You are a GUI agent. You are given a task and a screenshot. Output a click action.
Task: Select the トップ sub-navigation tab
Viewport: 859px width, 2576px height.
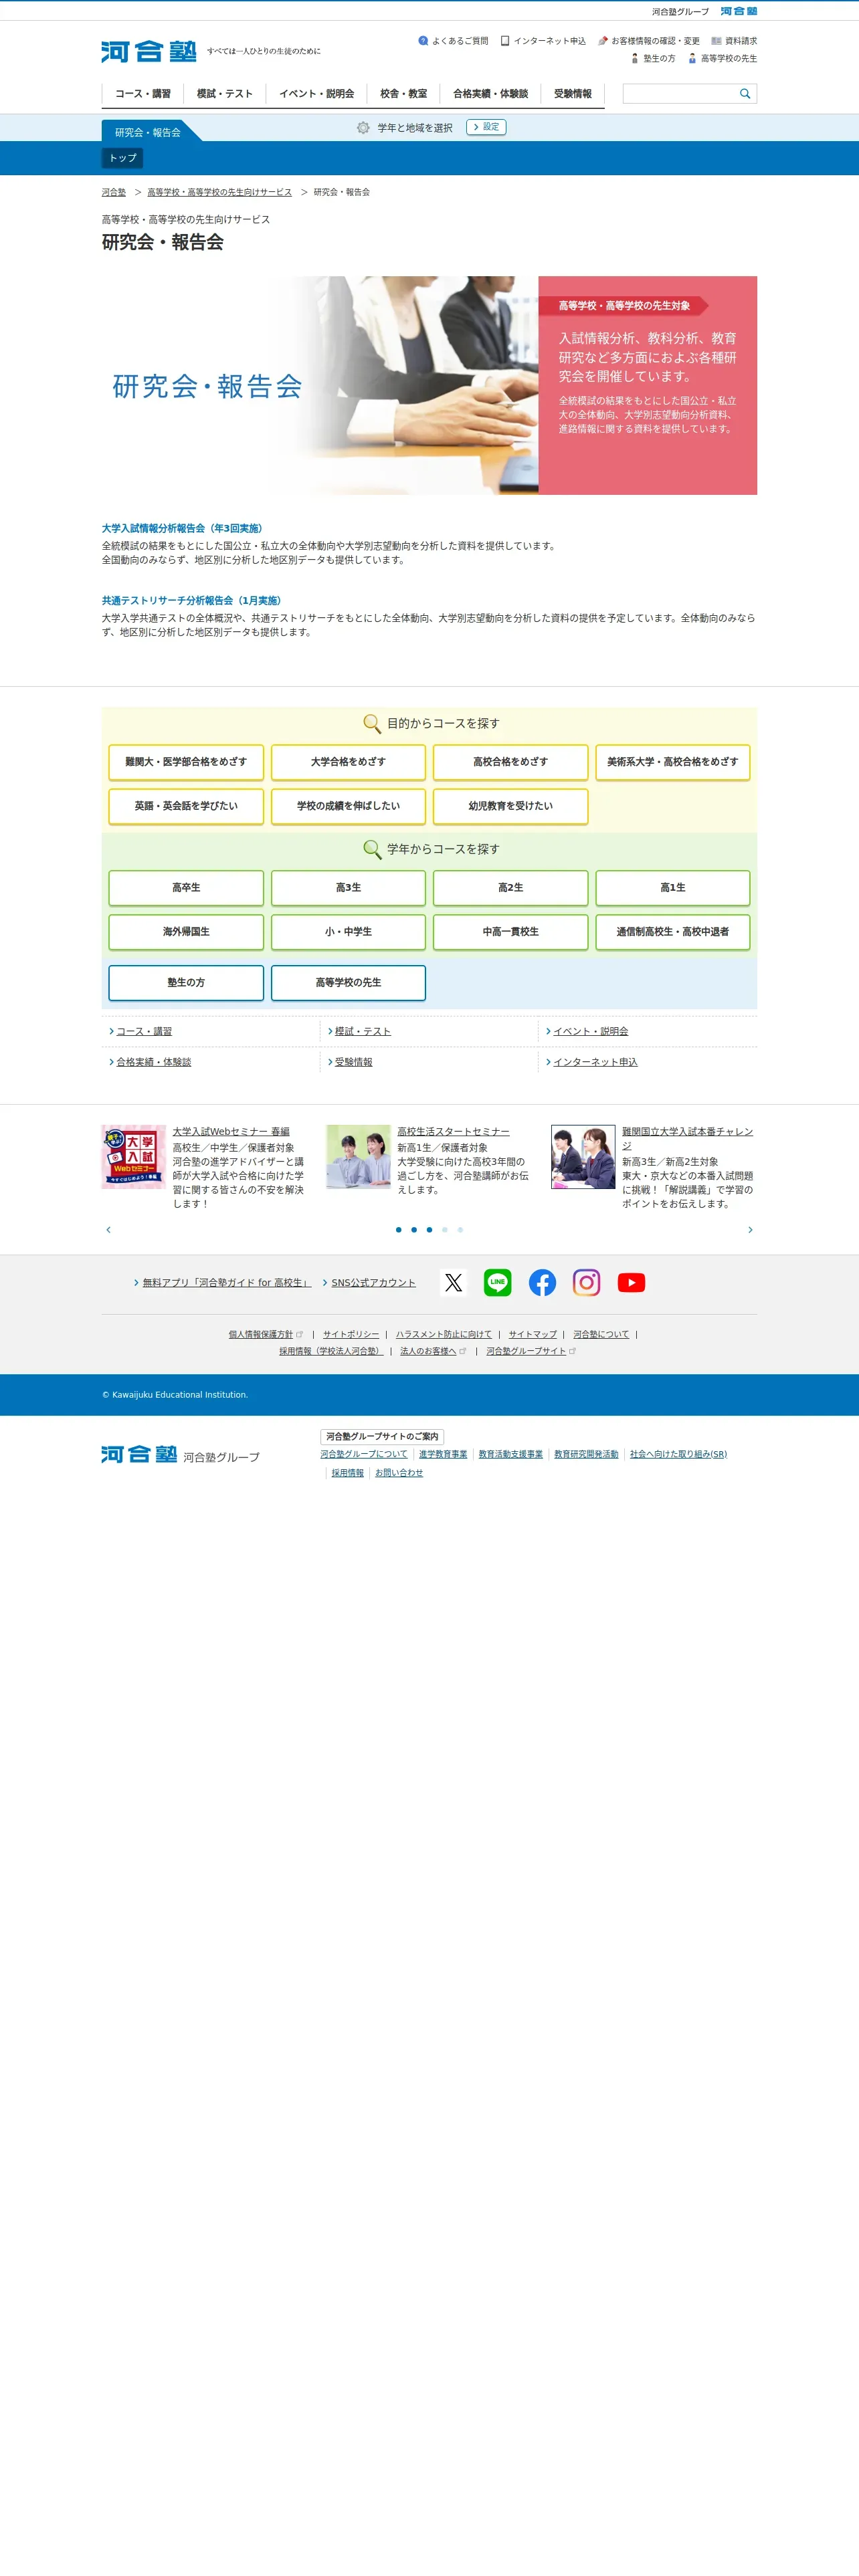[x=123, y=158]
